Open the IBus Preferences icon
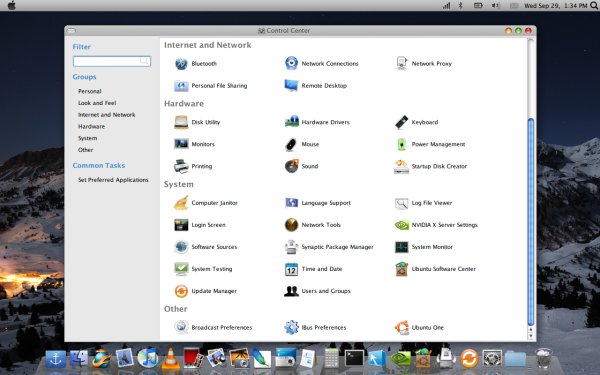600x375 pixels. click(x=291, y=328)
